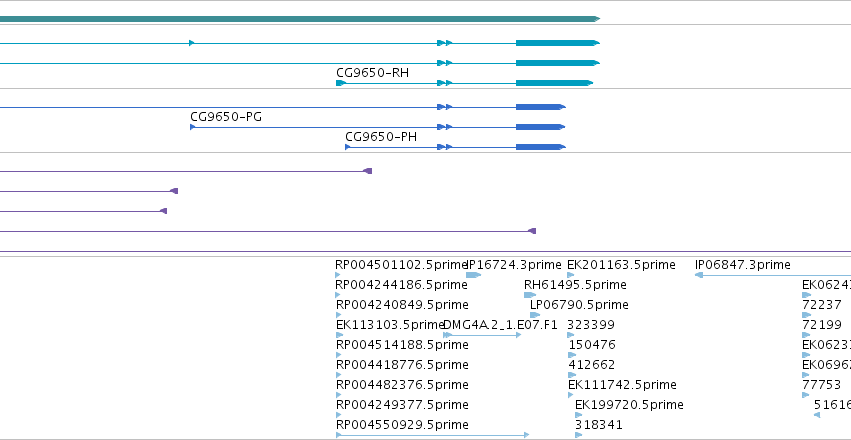
Task: Click the thick teal gene span bar
Action: [x=300, y=19]
